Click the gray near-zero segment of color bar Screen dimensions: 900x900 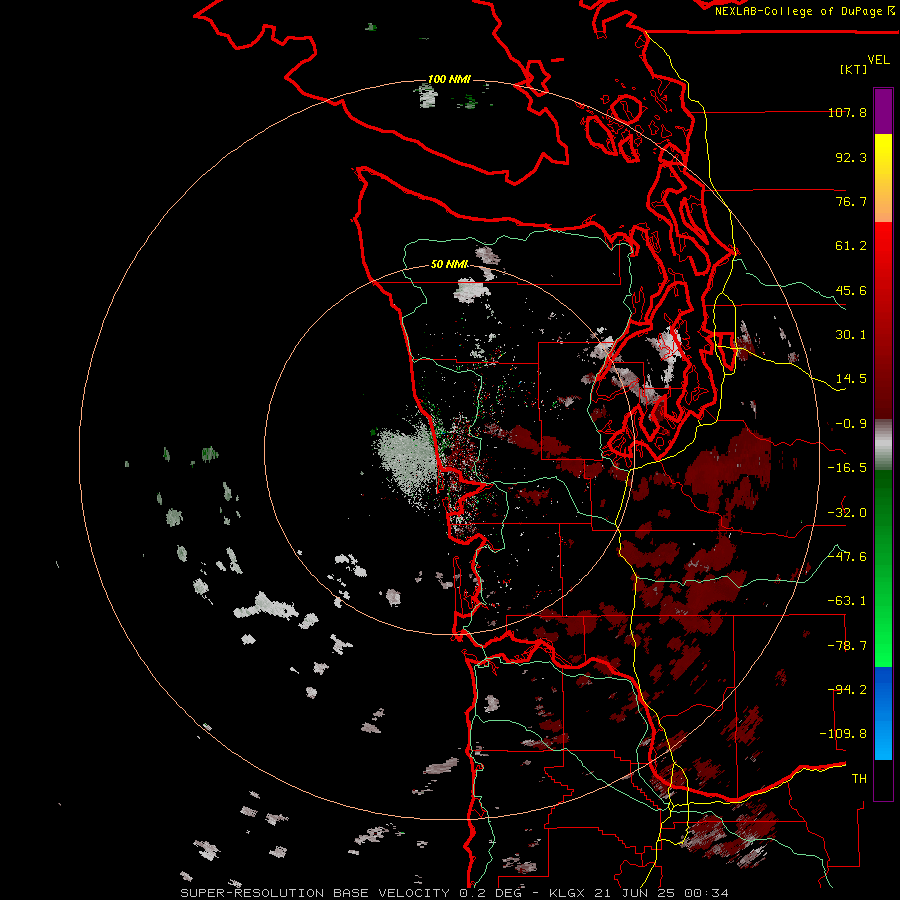click(883, 445)
